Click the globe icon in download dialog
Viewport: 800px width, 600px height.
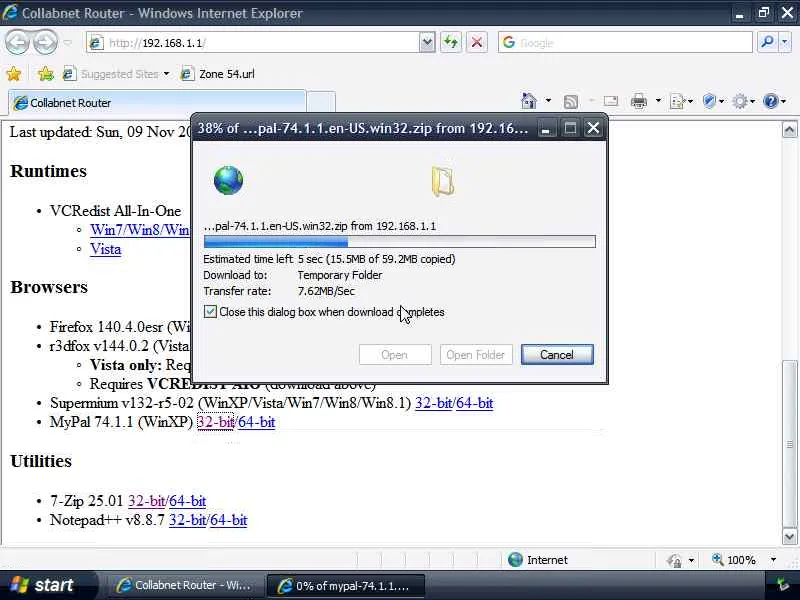228,180
